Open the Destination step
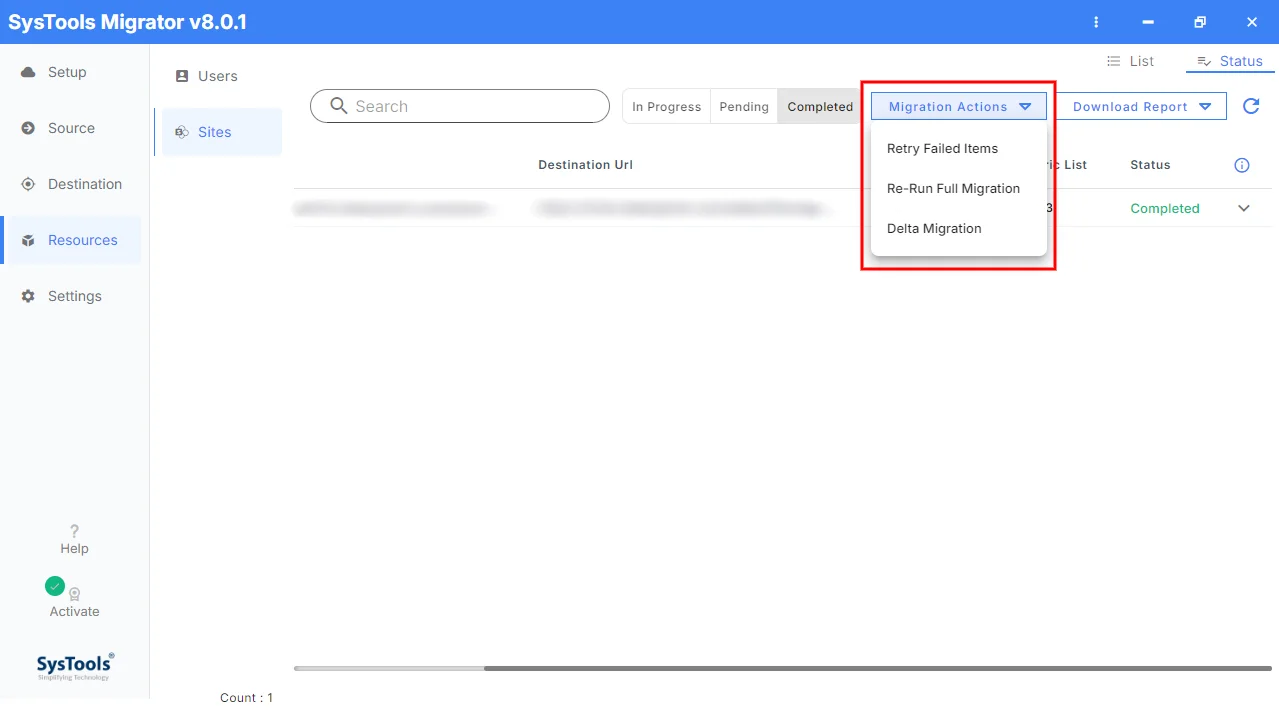 85,184
